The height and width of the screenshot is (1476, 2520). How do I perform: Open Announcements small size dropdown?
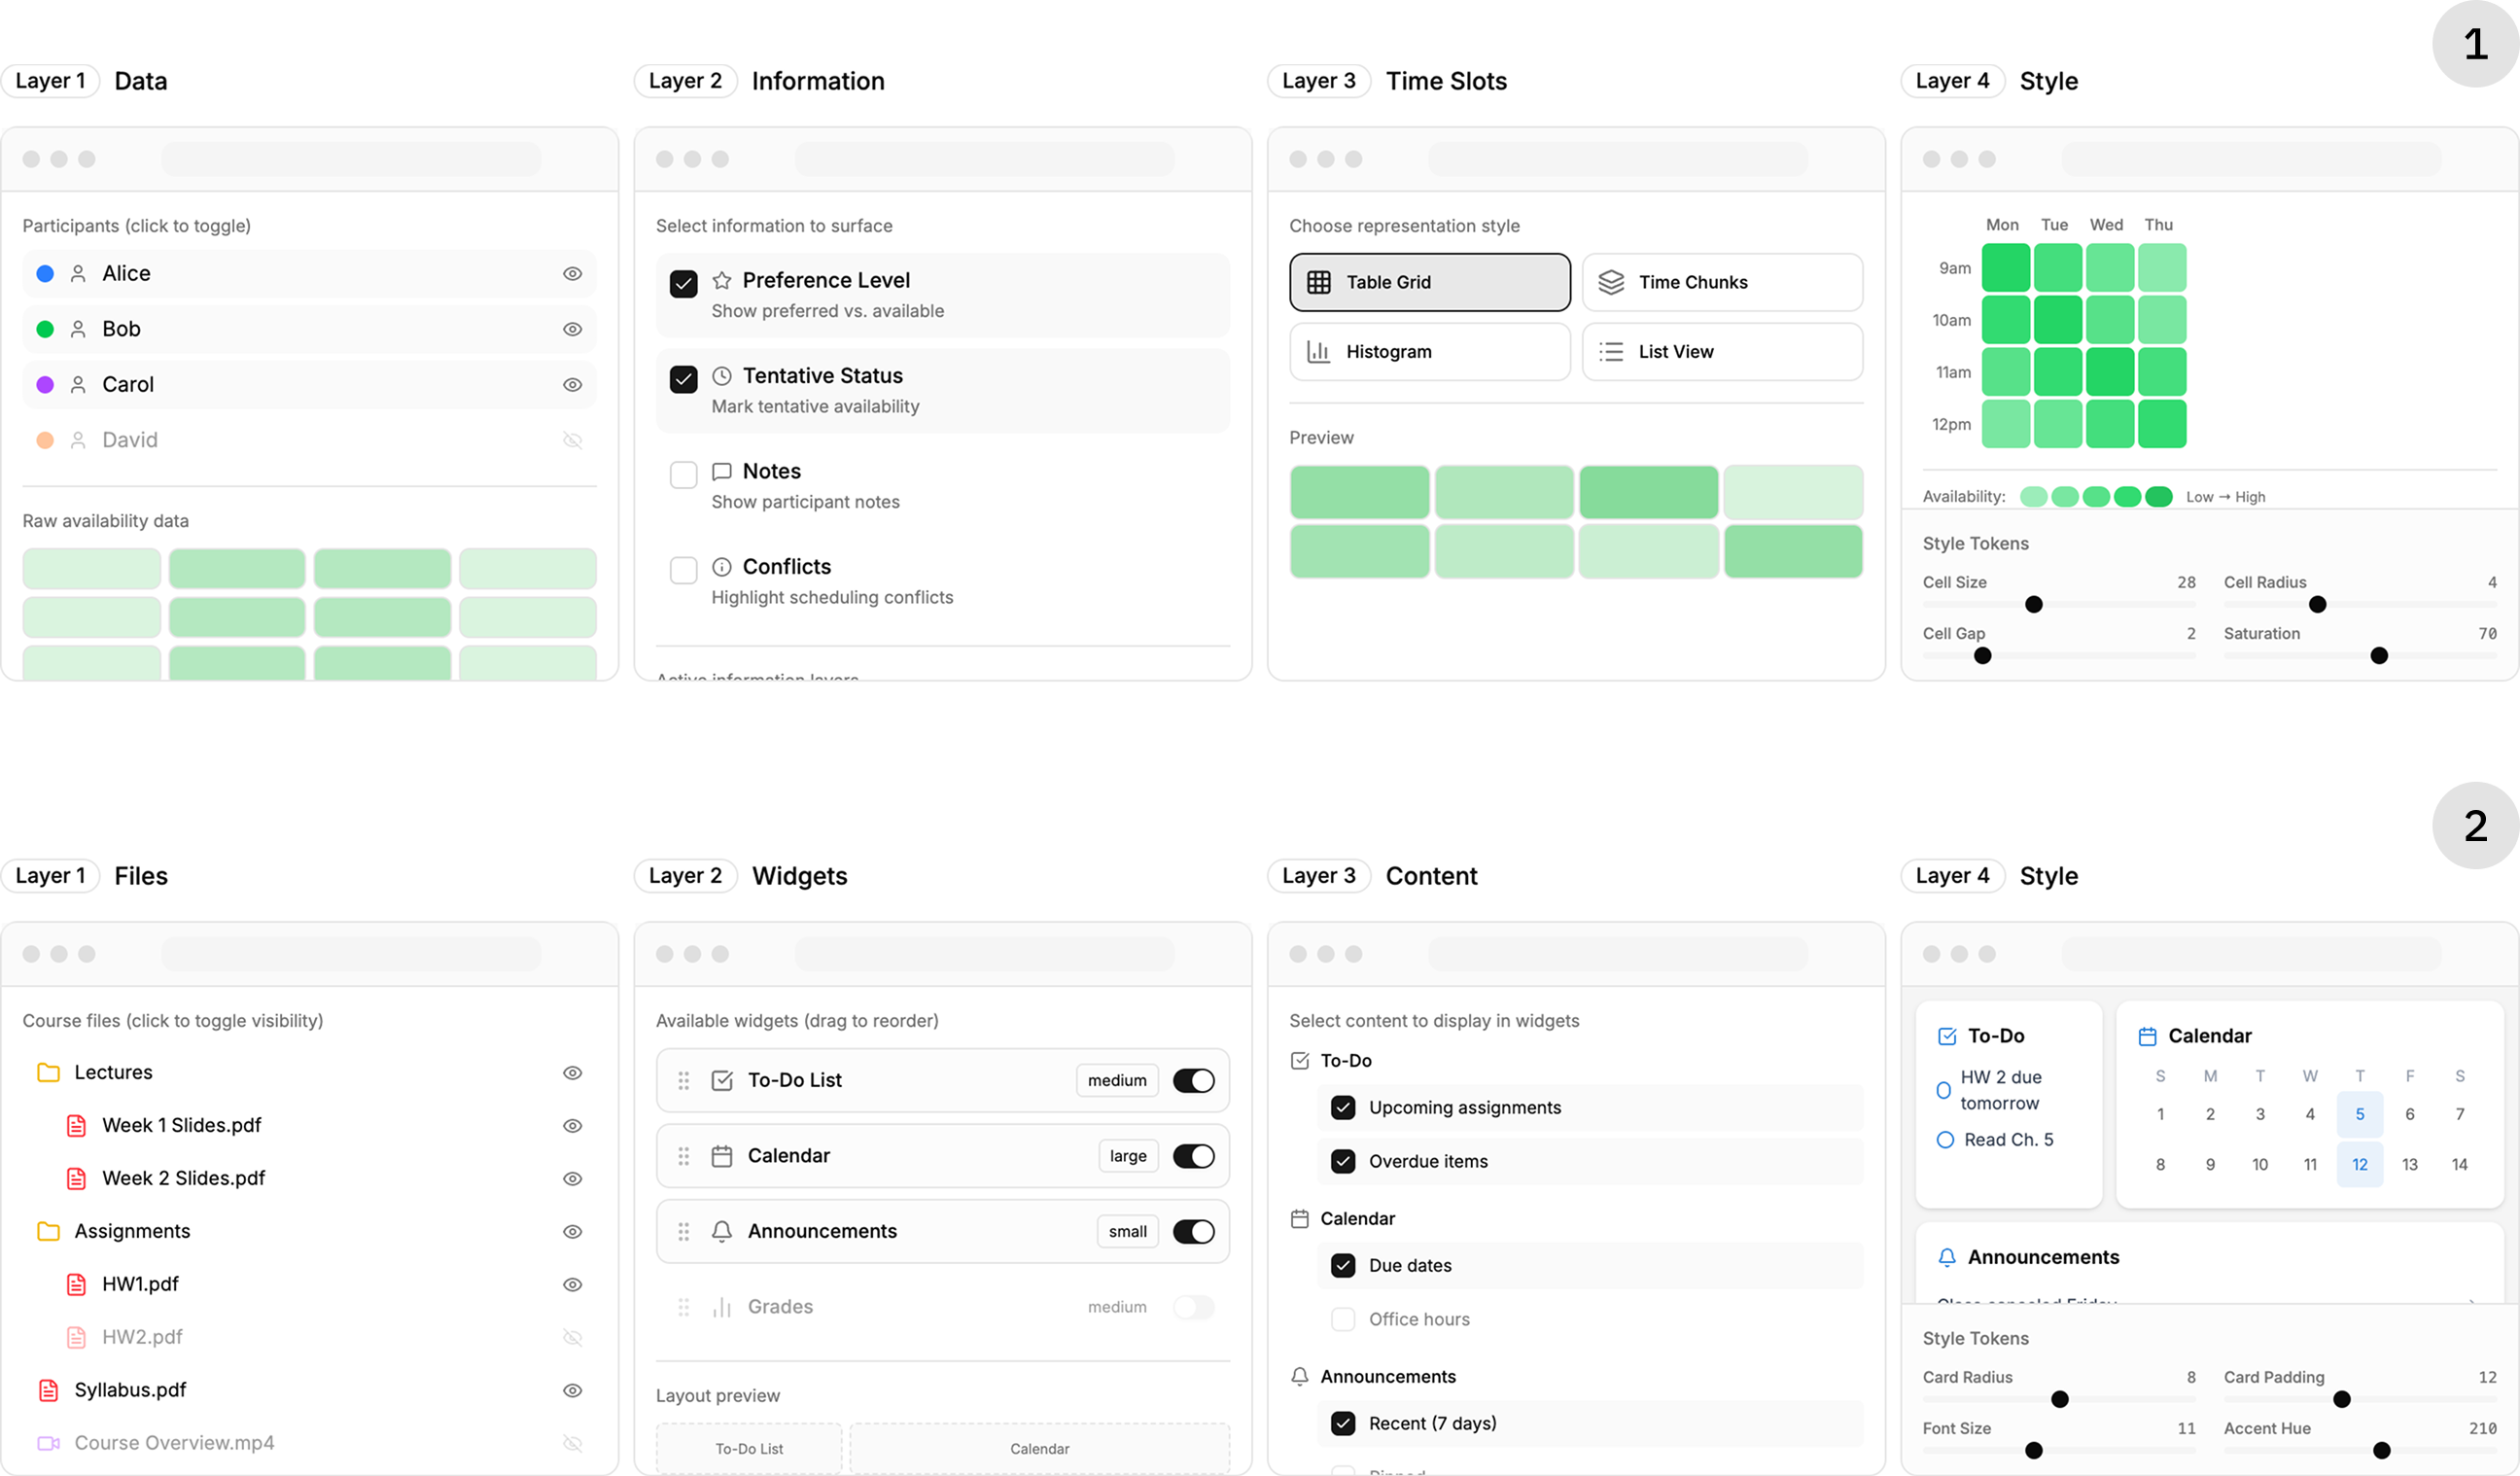pos(1127,1232)
